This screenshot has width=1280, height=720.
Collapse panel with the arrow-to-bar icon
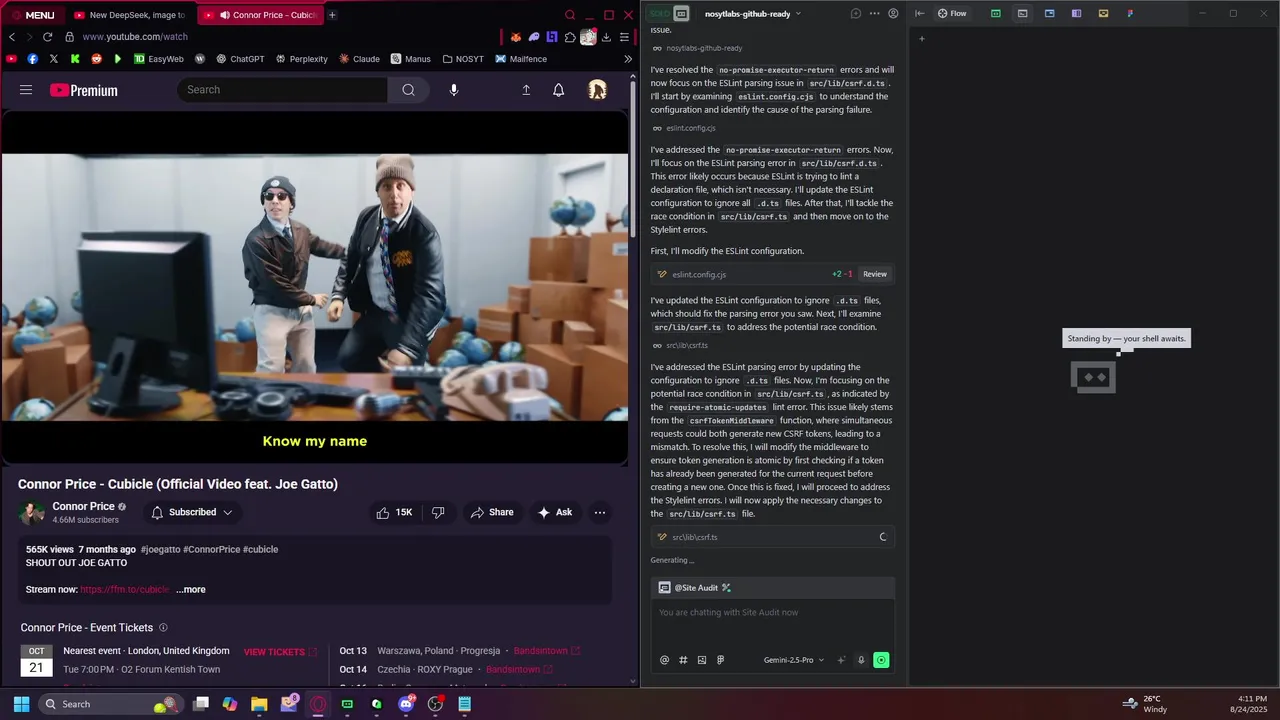(x=918, y=14)
